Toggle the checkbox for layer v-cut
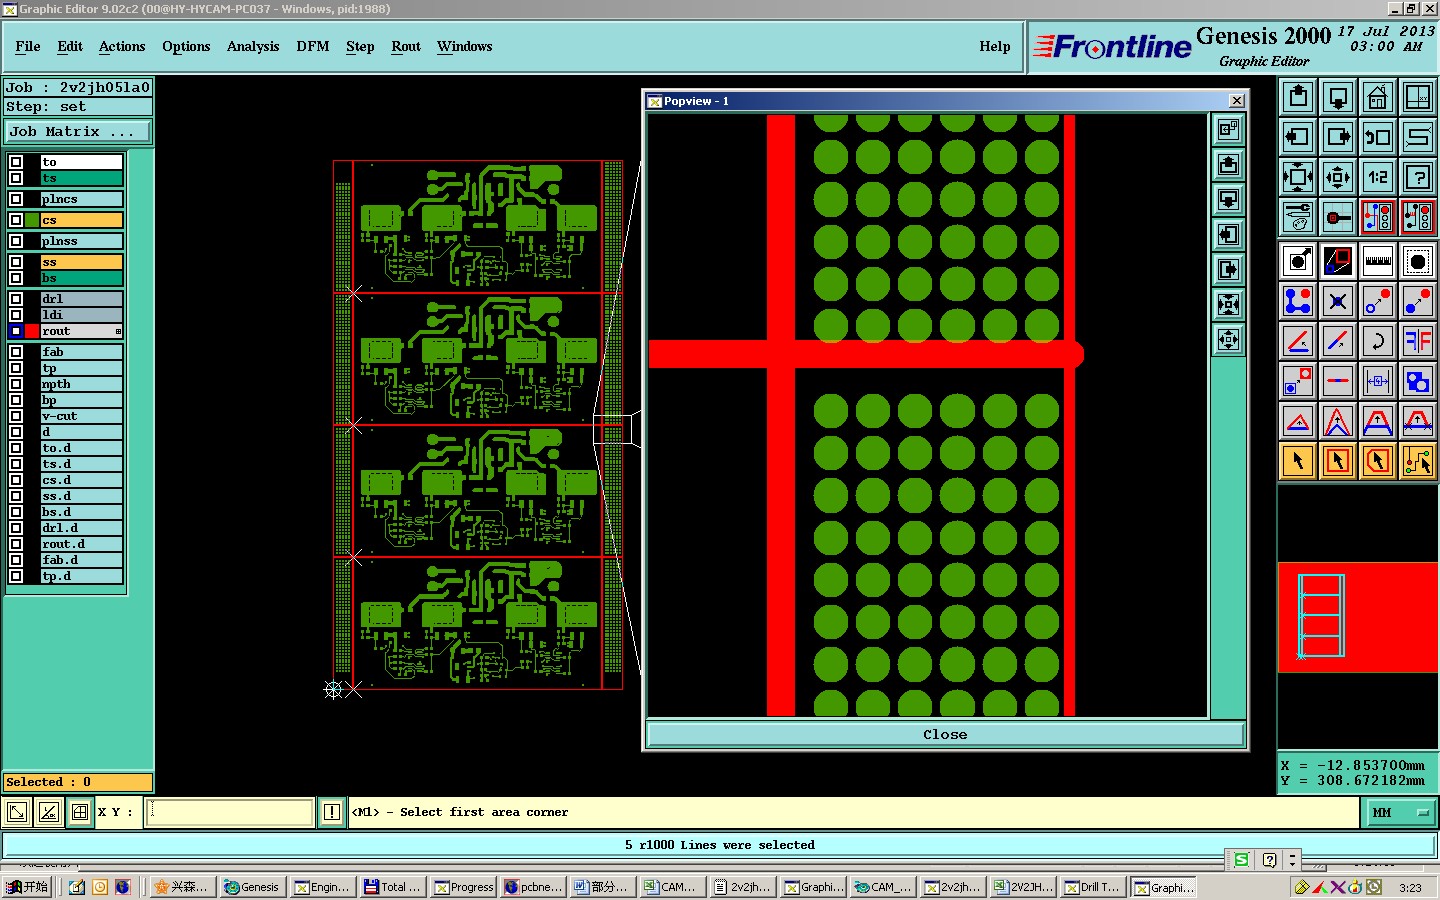Image resolution: width=1440 pixels, height=900 pixels. pyautogui.click(x=16, y=416)
